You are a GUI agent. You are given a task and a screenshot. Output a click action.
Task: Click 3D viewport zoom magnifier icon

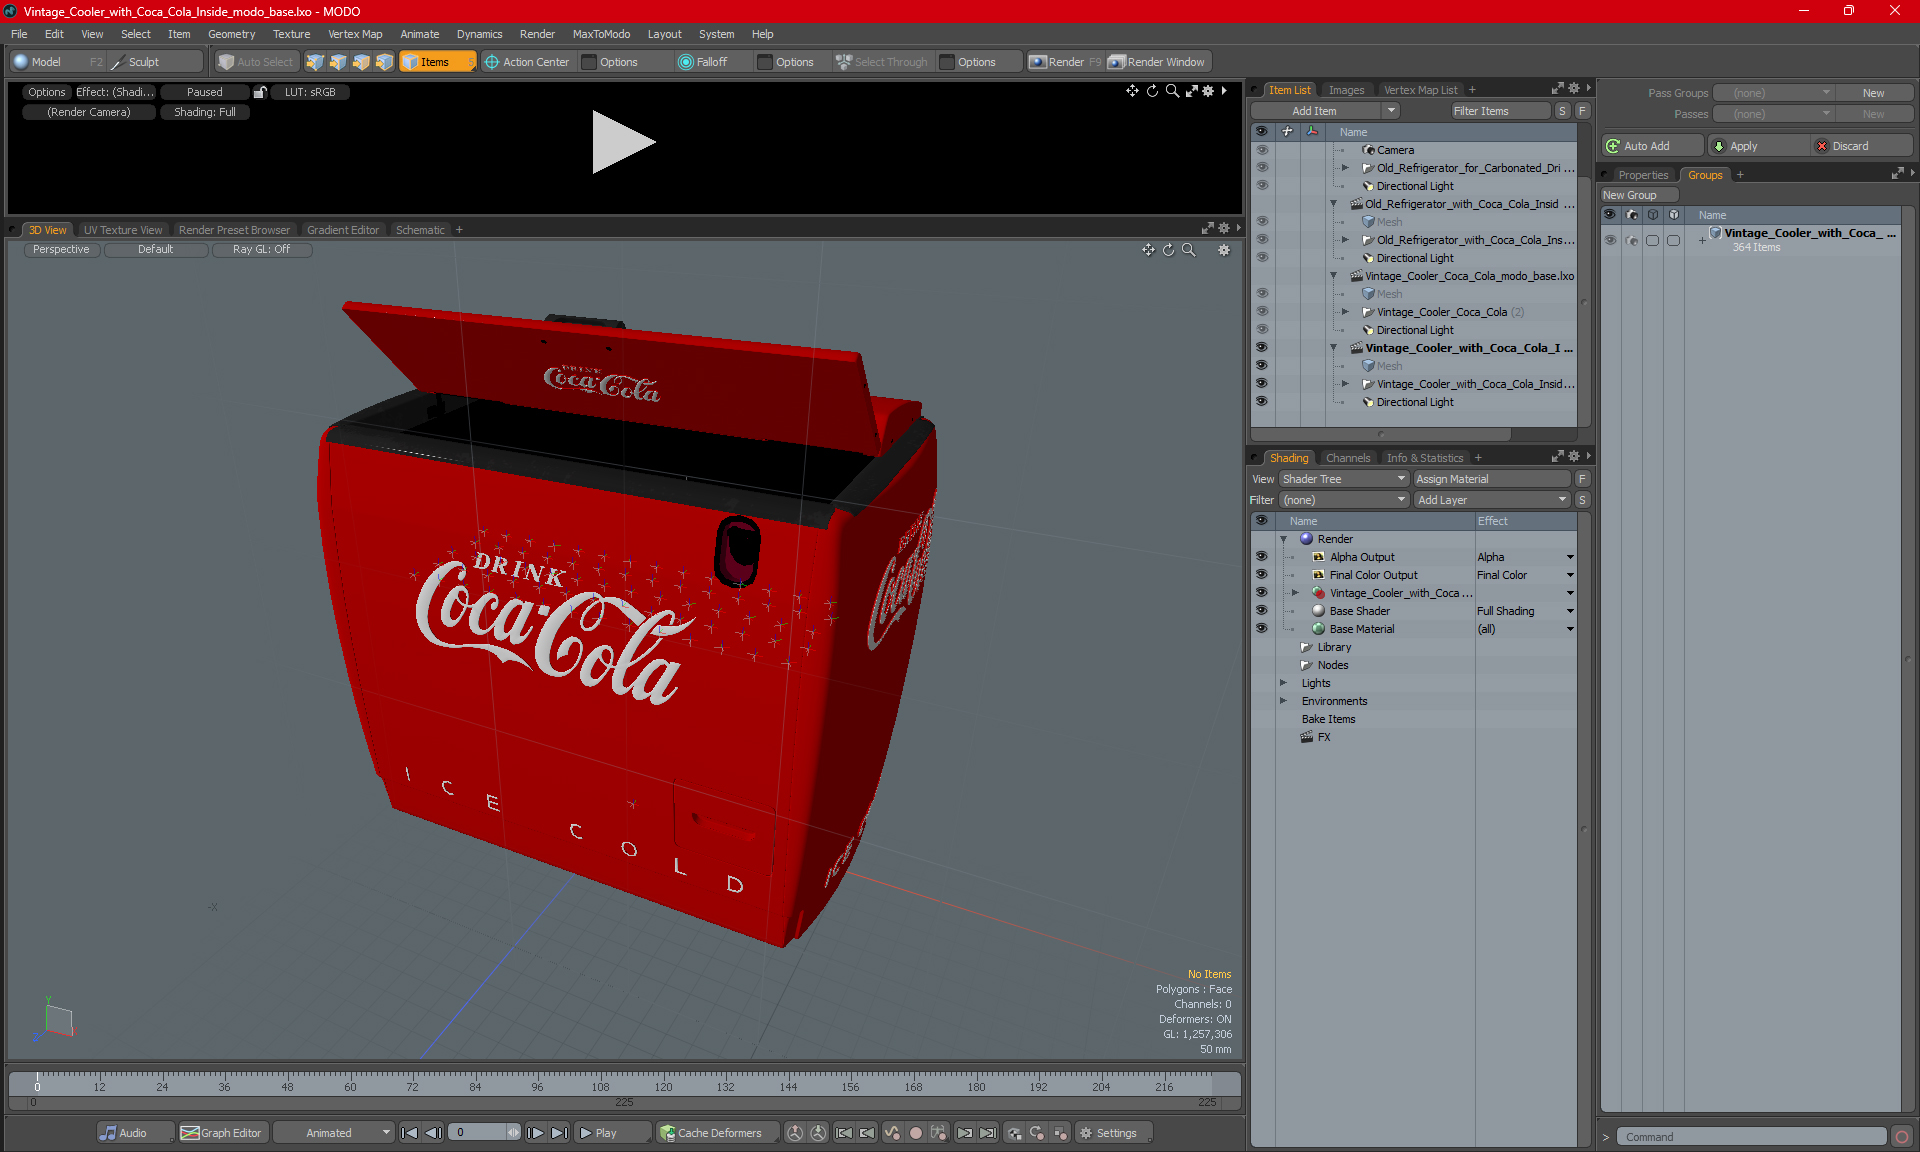click(x=1189, y=250)
